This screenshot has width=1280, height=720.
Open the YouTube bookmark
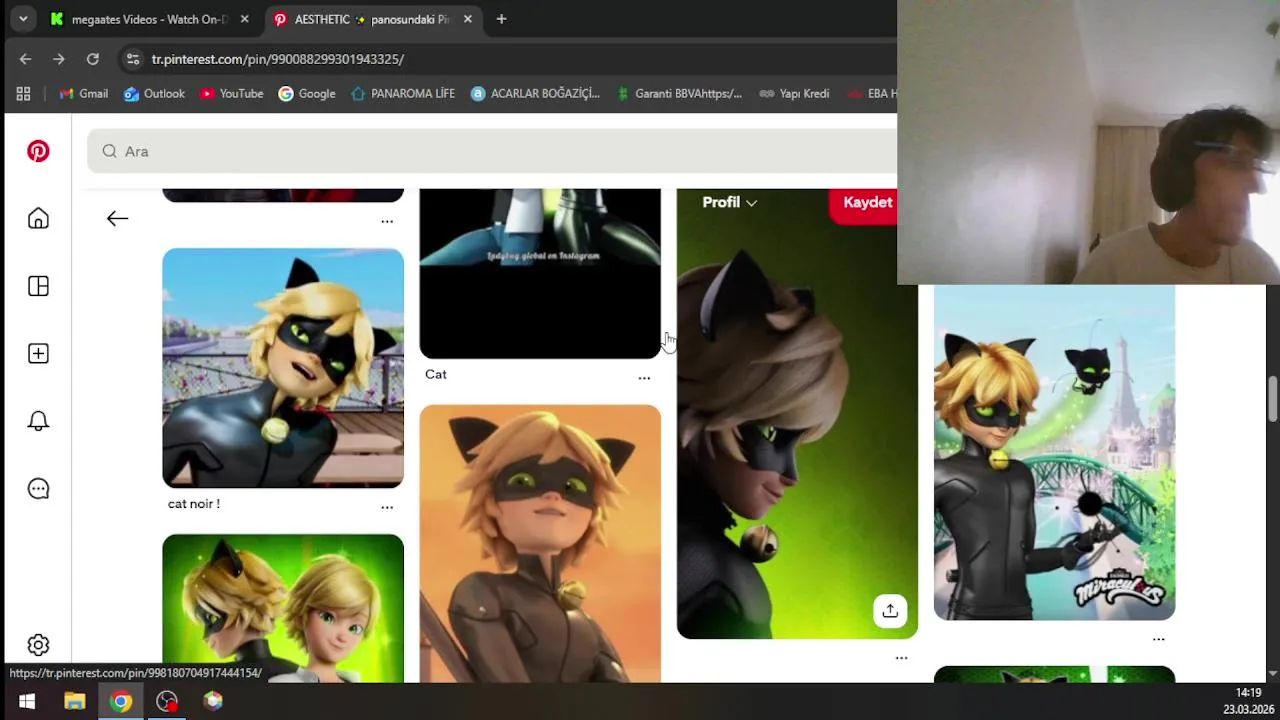231,93
